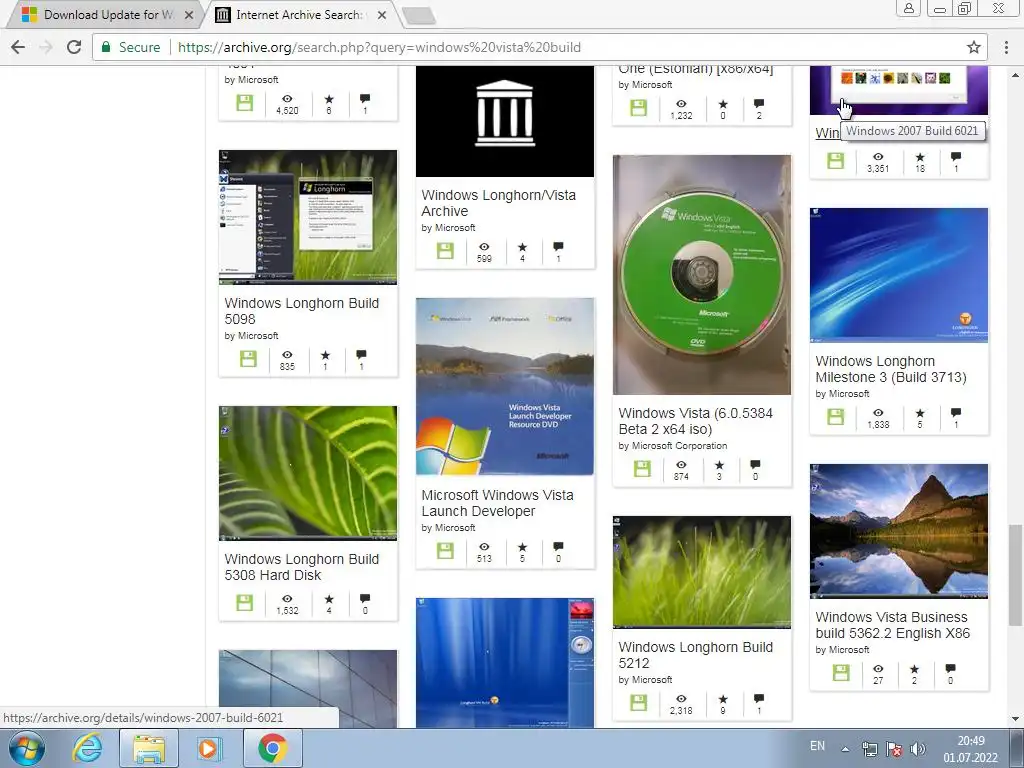1024x768 pixels.
Task: Open the Windows Longhorn Build 5098 thumbnail
Action: click(x=308, y=217)
